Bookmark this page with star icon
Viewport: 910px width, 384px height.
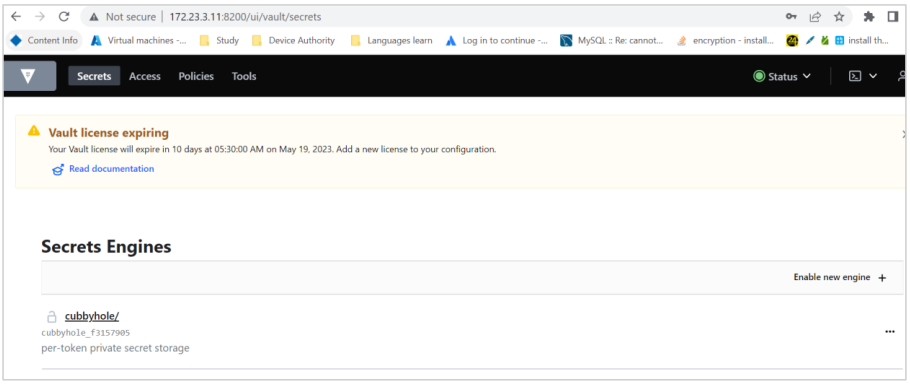point(839,17)
